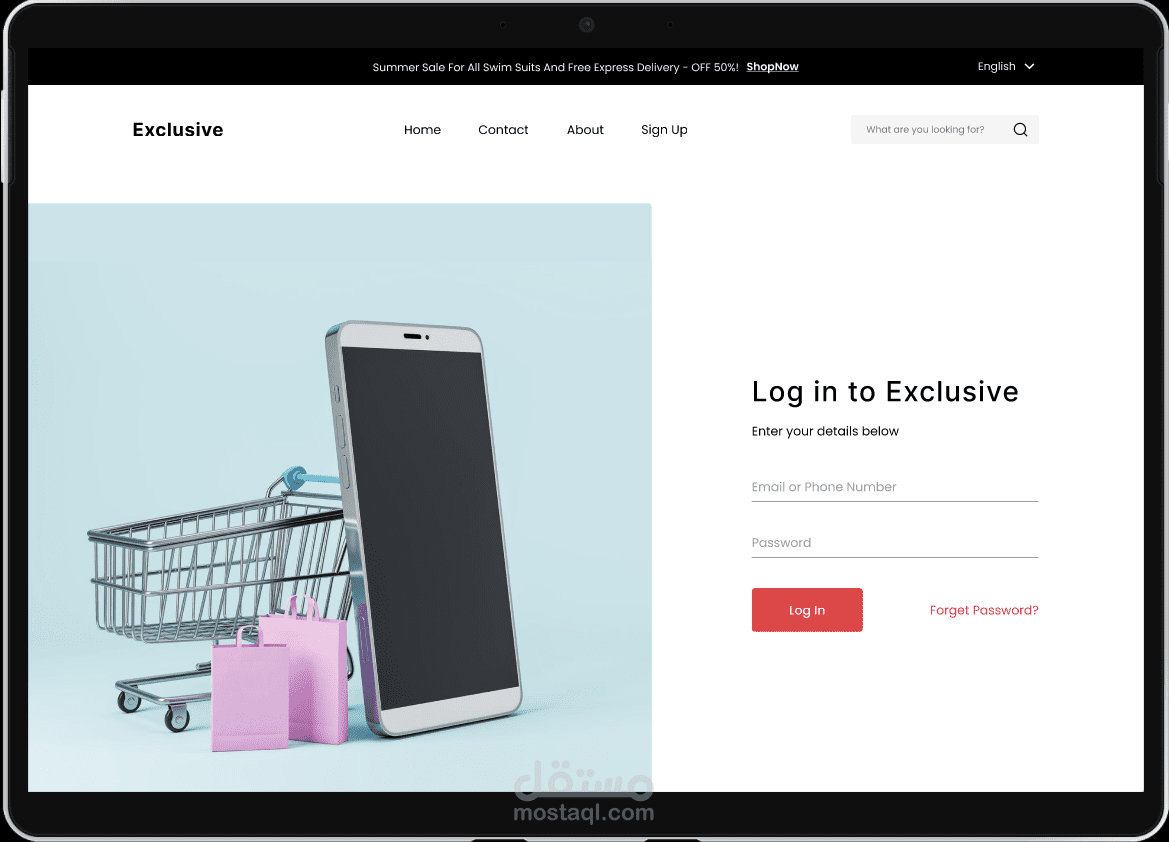The width and height of the screenshot is (1169, 842).
Task: Follow the ShopNow link in banner
Action: 772,66
